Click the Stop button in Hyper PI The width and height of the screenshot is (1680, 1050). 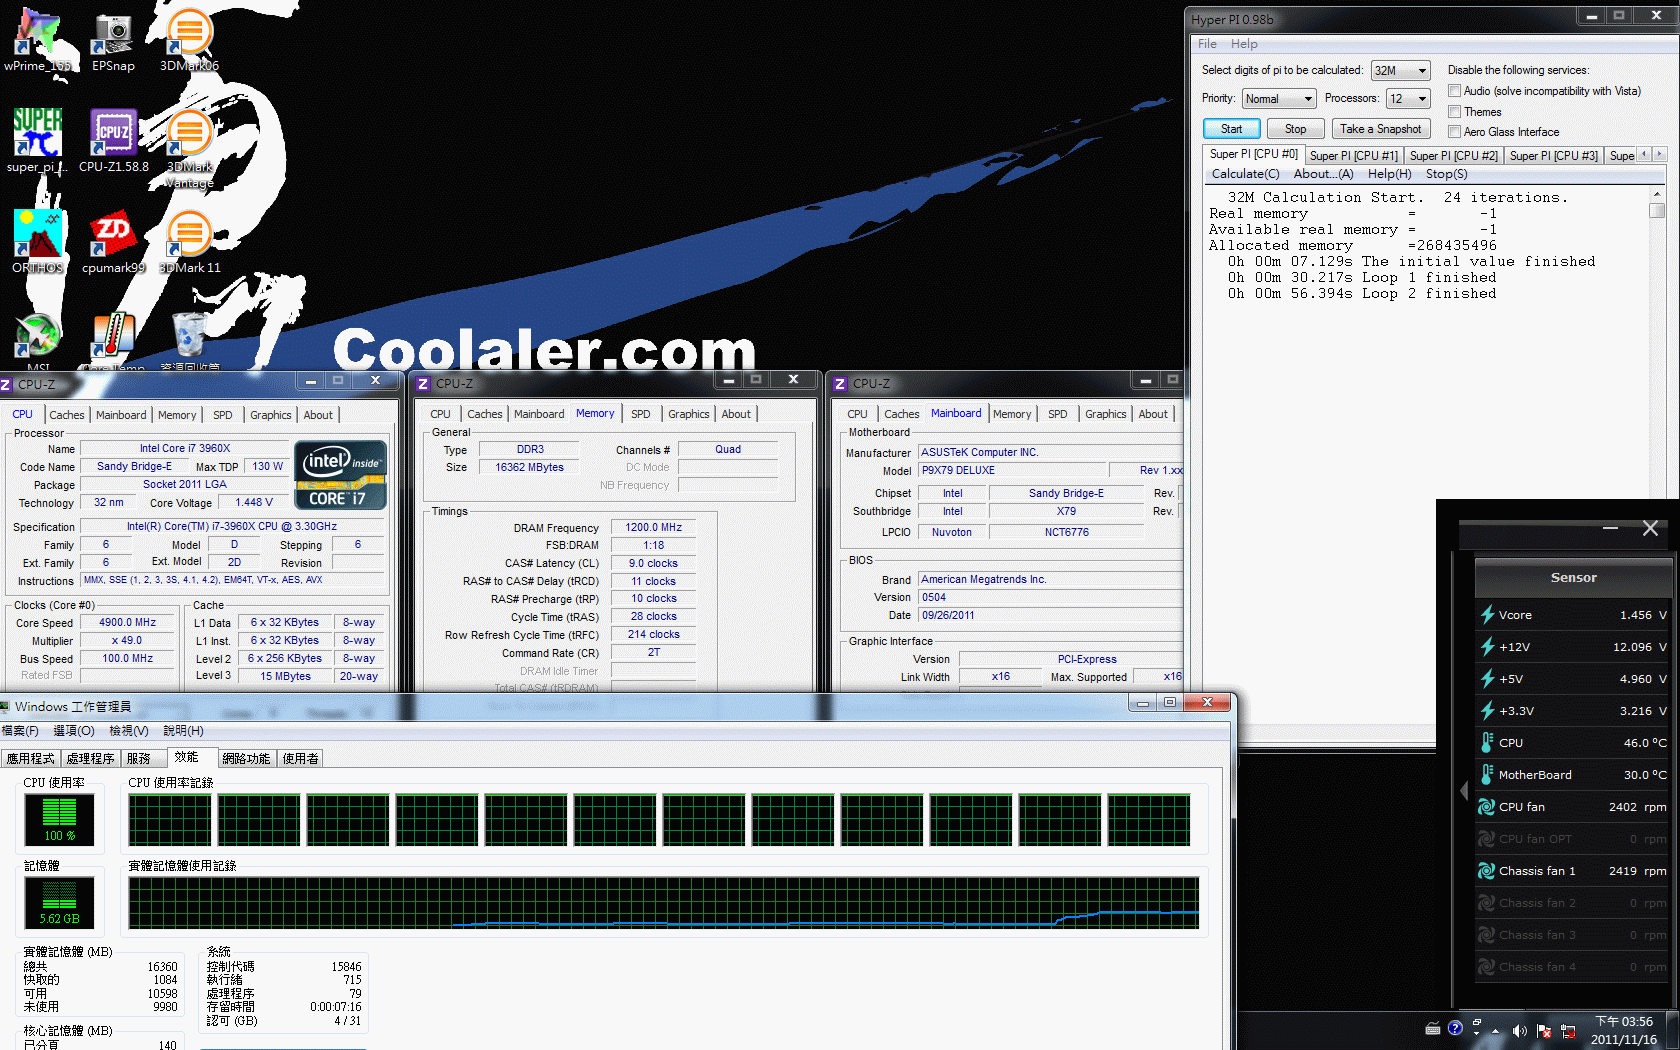(x=1295, y=129)
